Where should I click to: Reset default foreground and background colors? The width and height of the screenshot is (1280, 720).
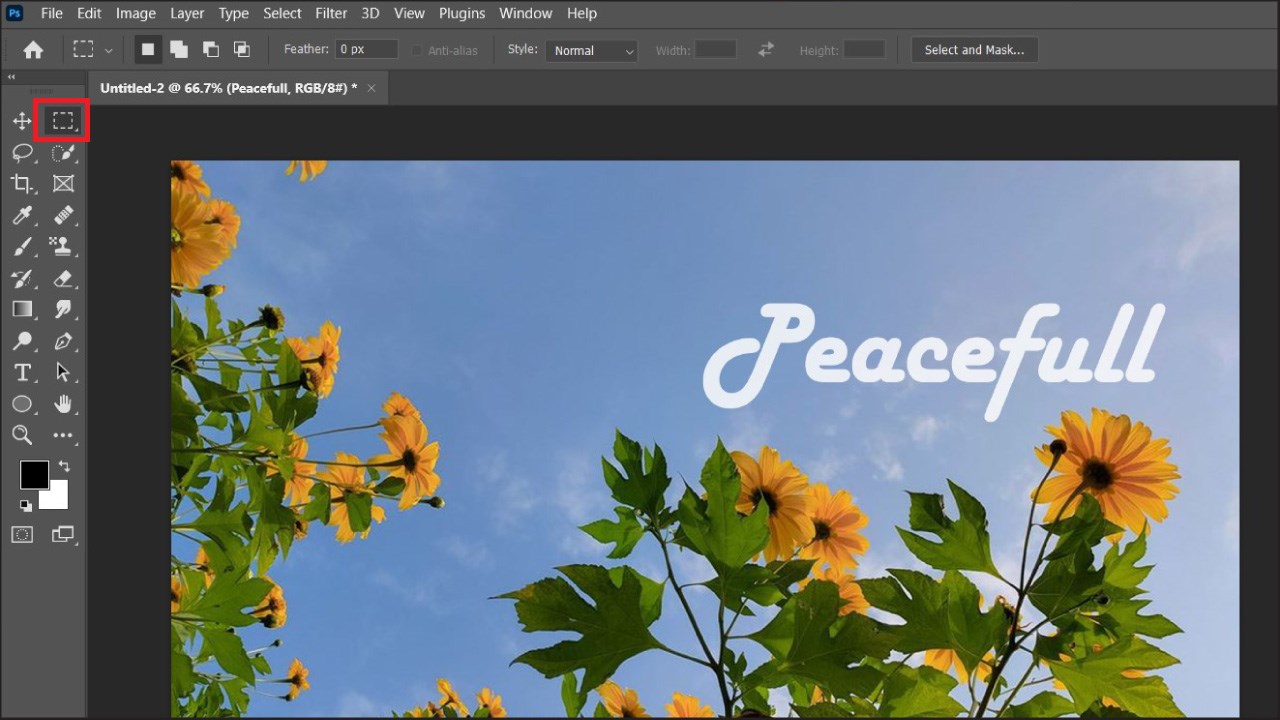[25, 505]
